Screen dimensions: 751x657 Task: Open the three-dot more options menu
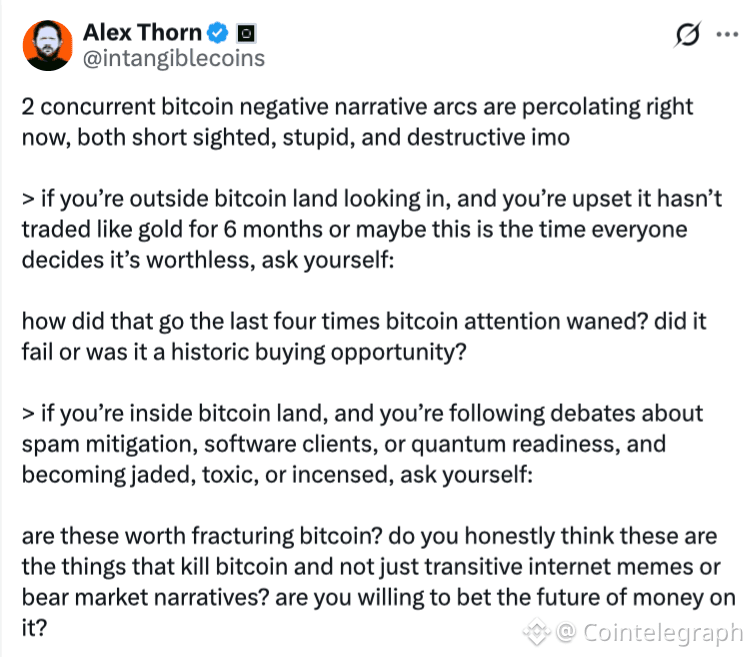tap(727, 36)
